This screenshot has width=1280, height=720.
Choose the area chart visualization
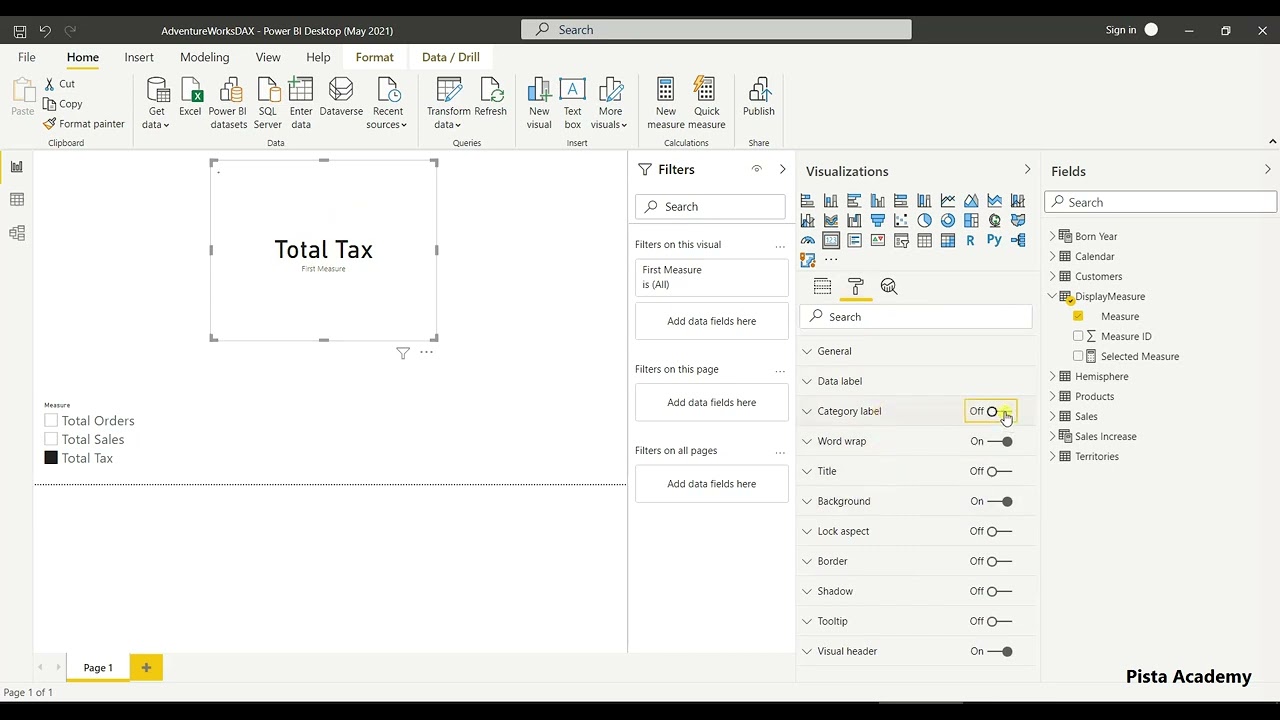click(971, 201)
